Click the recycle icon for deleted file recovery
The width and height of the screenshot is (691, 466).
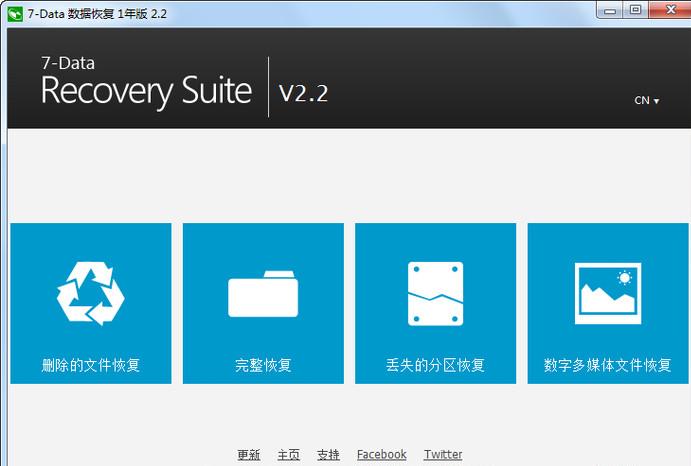[91, 293]
